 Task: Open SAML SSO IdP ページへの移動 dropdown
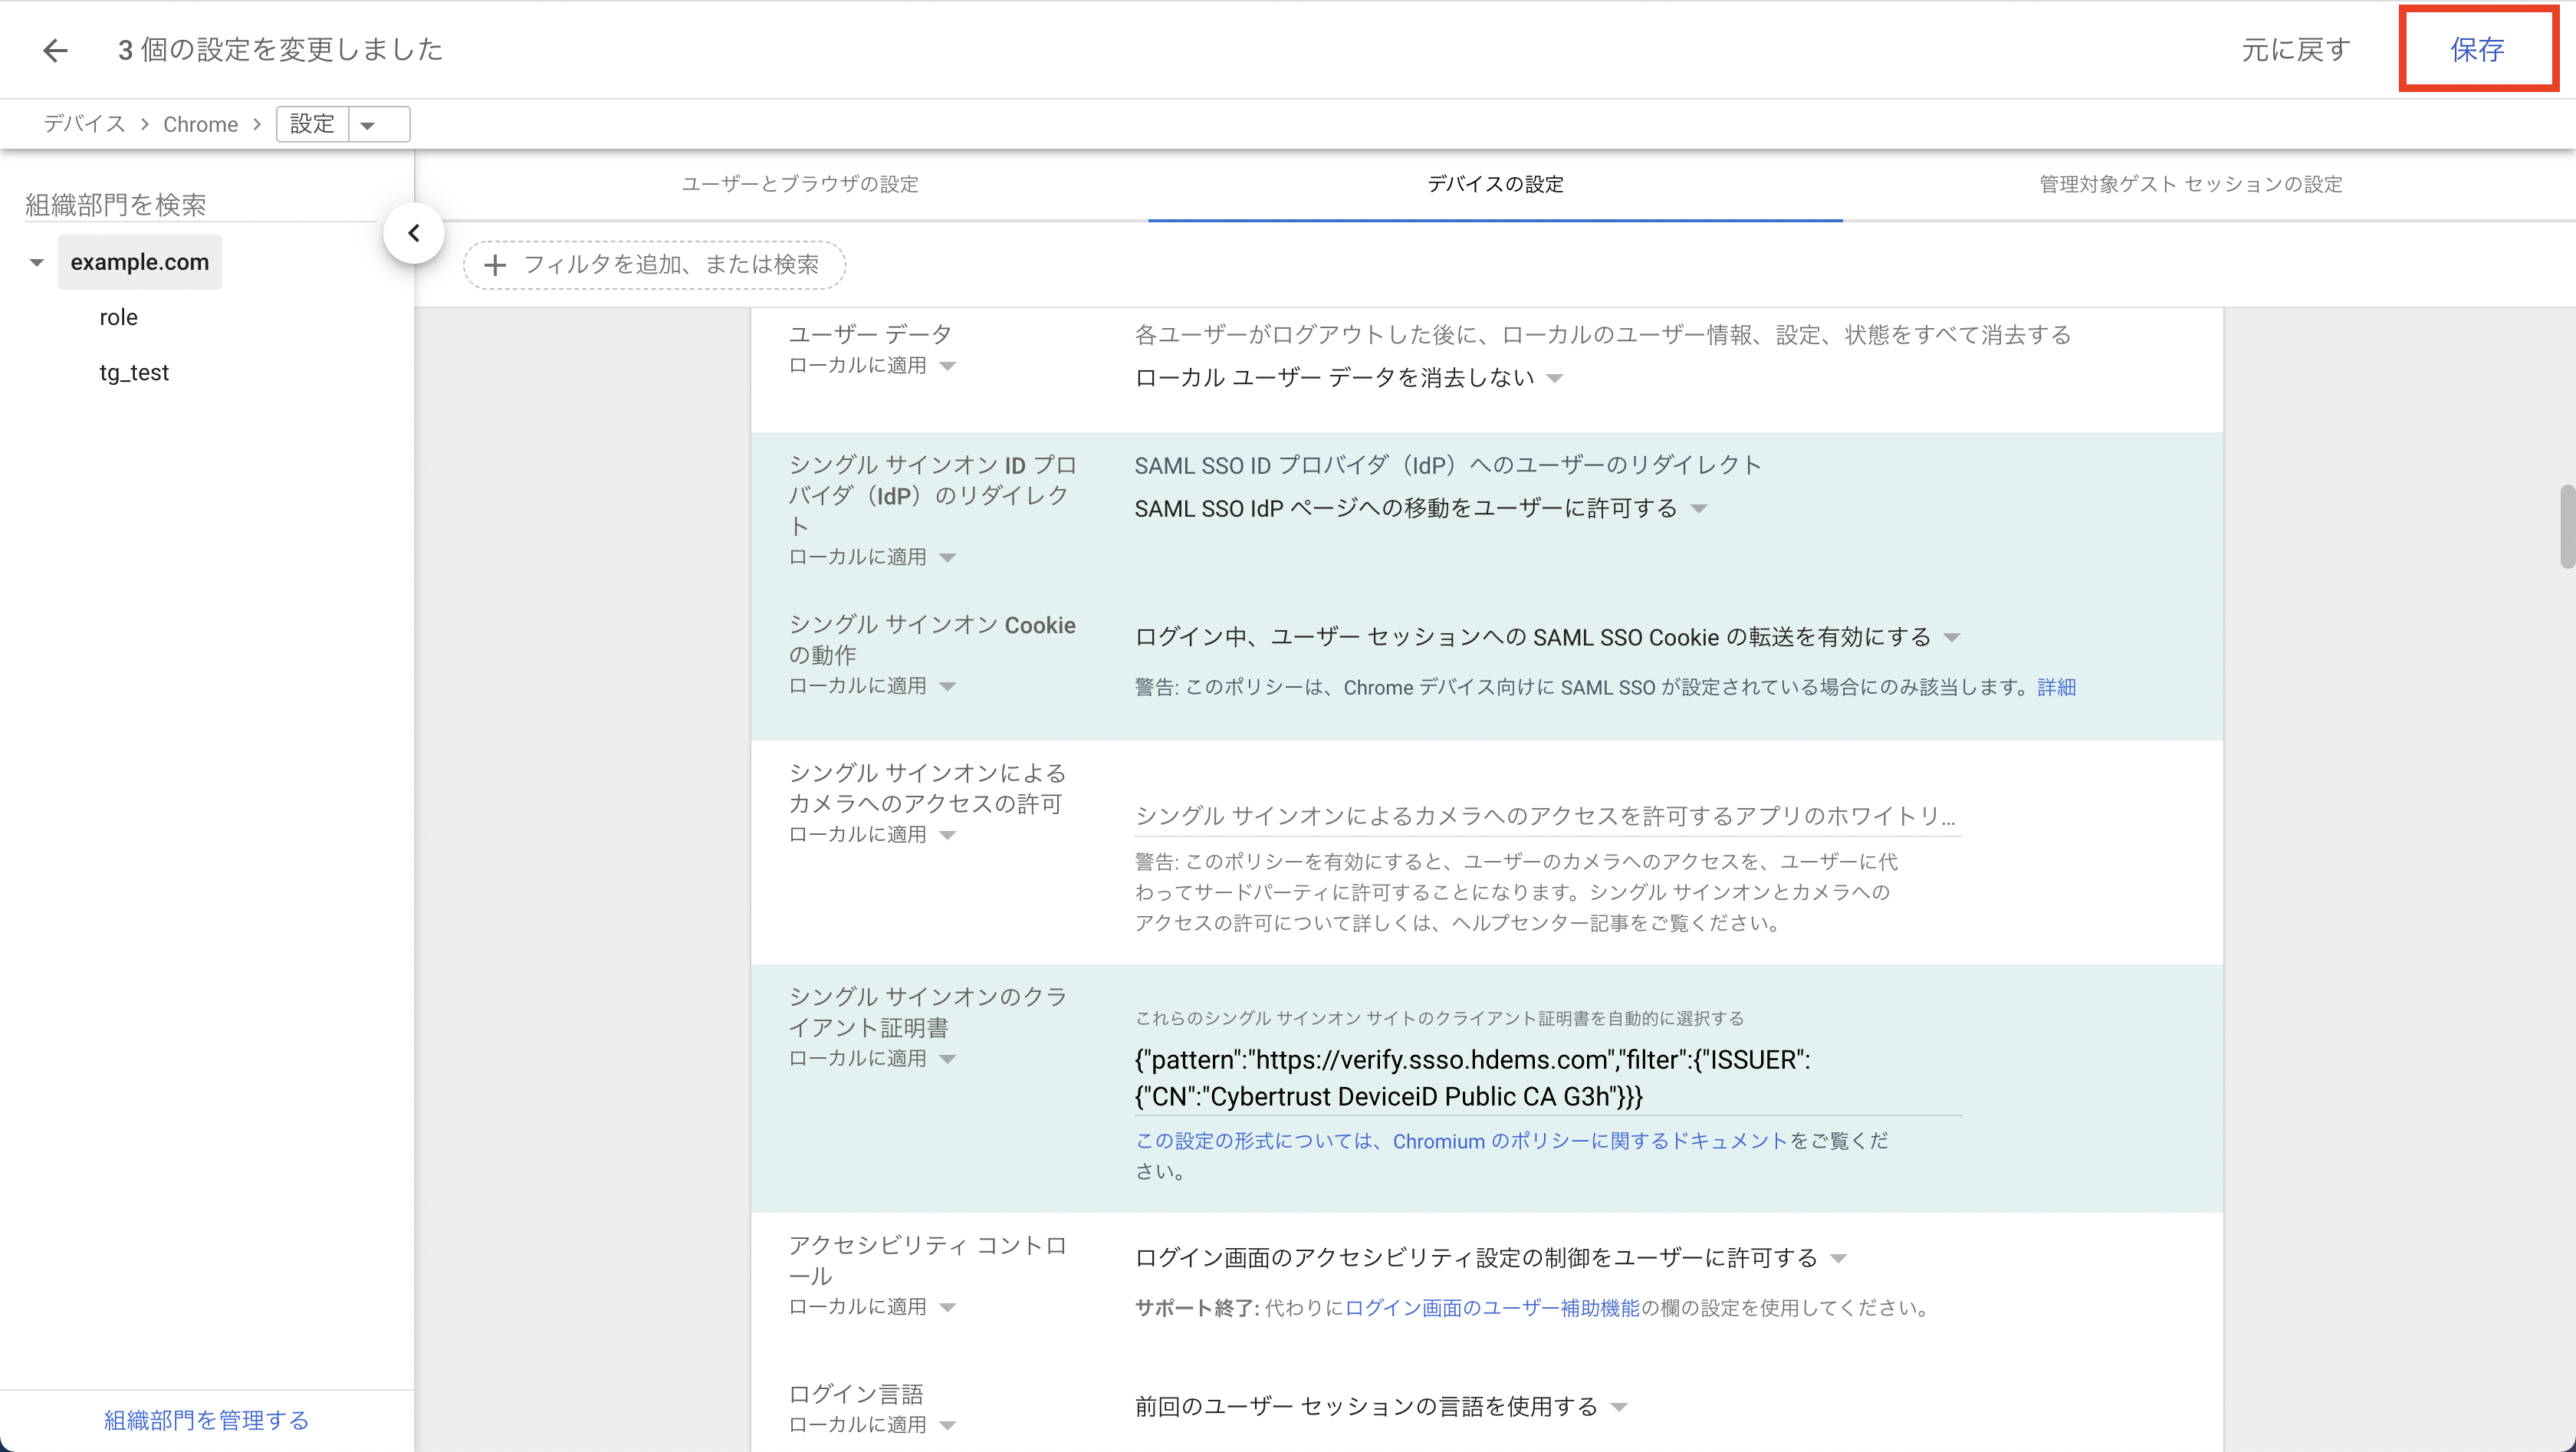pyautogui.click(x=1420, y=509)
